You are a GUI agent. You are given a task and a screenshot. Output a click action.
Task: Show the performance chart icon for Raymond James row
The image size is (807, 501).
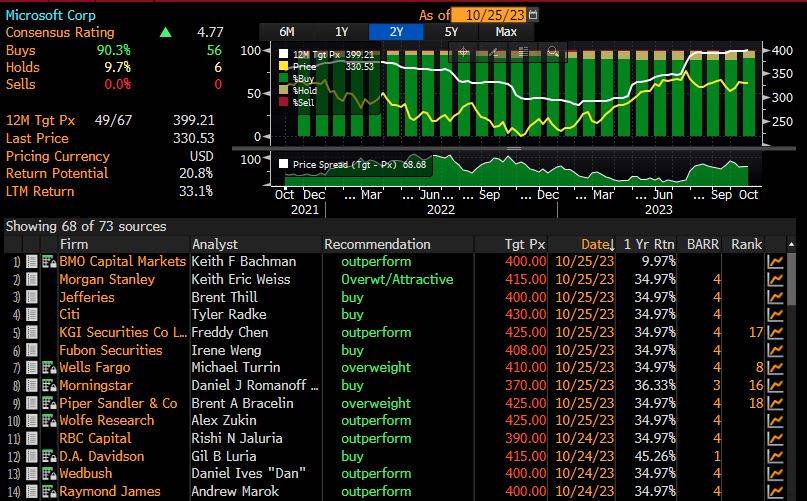(775, 492)
